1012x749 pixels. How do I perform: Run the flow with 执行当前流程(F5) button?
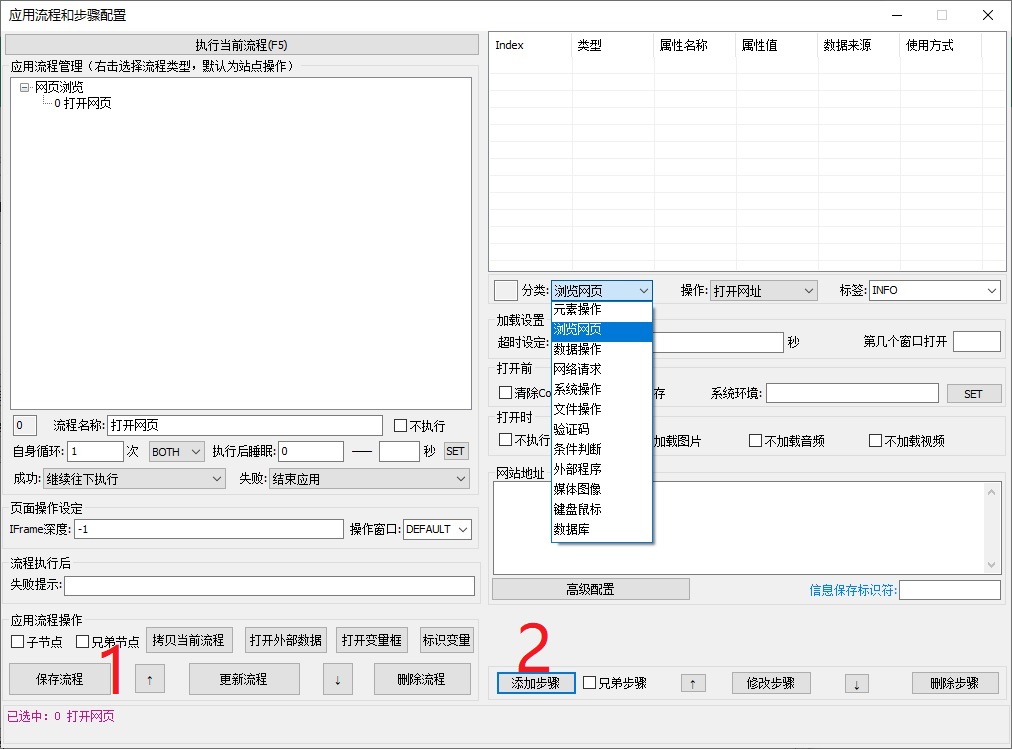[240, 44]
